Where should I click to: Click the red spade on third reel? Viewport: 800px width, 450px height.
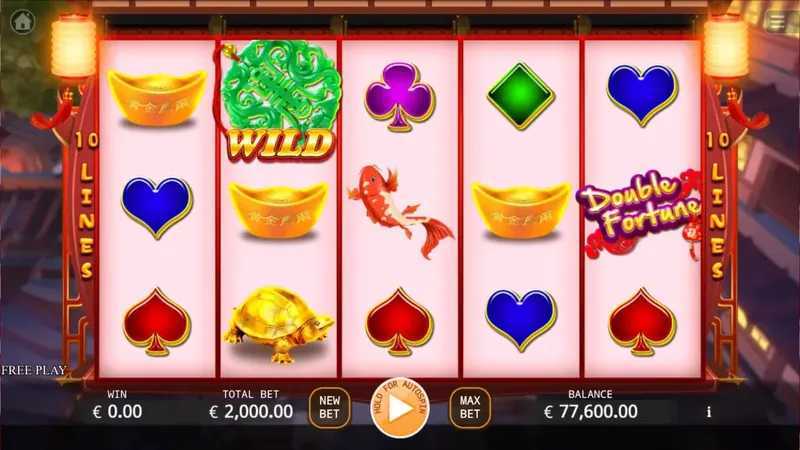399,321
